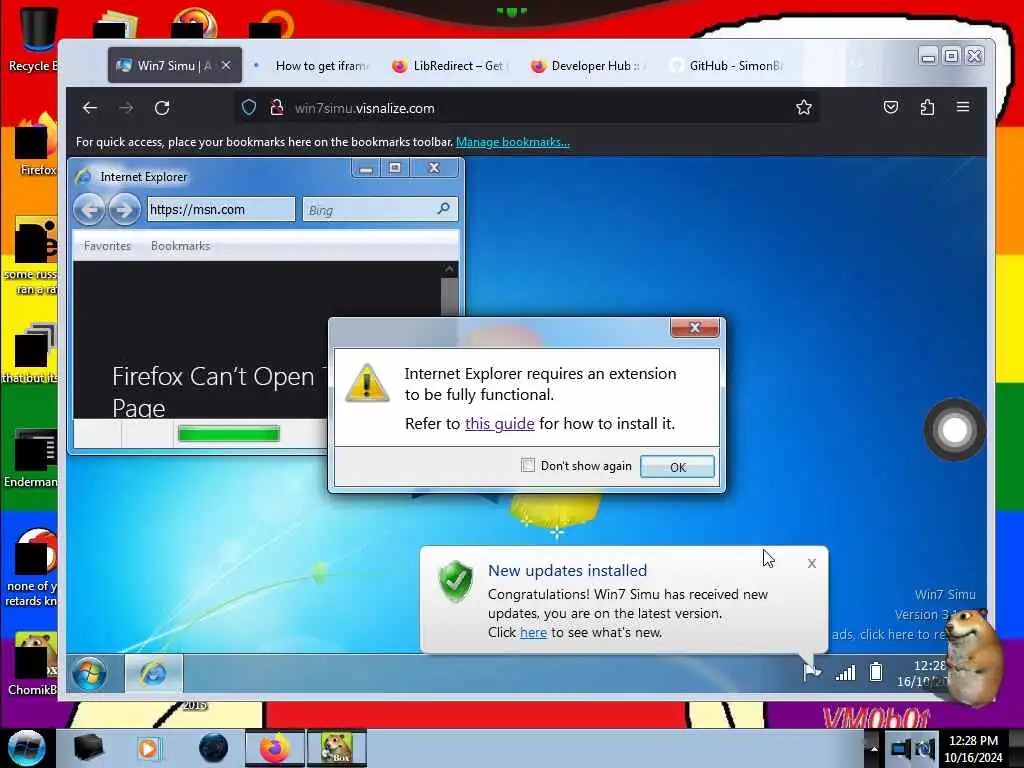Dismiss the New updates installed notification
1024x768 pixels.
click(812, 563)
